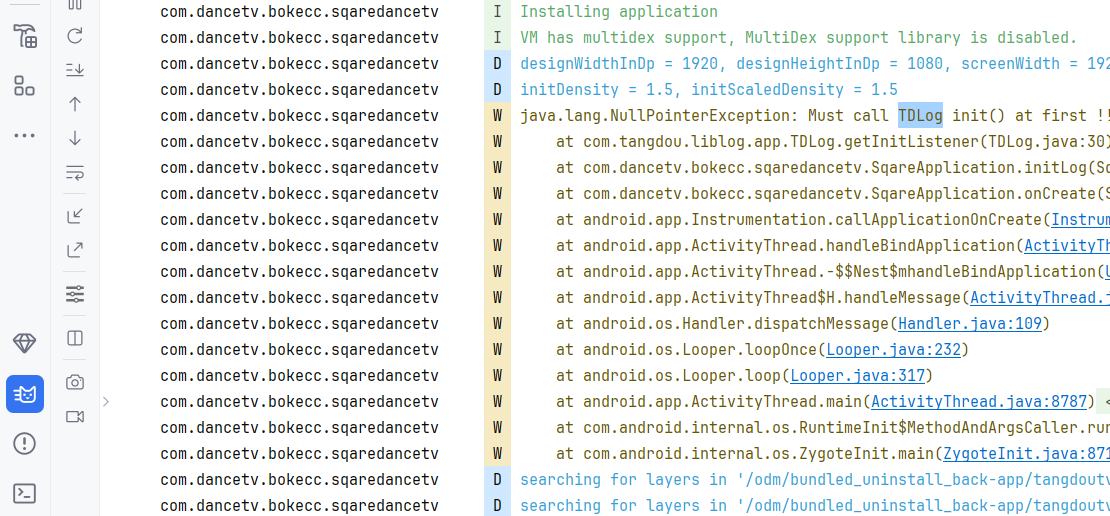This screenshot has height=516, width=1110.
Task: Open Looper.java:317 link
Action: coord(857,376)
